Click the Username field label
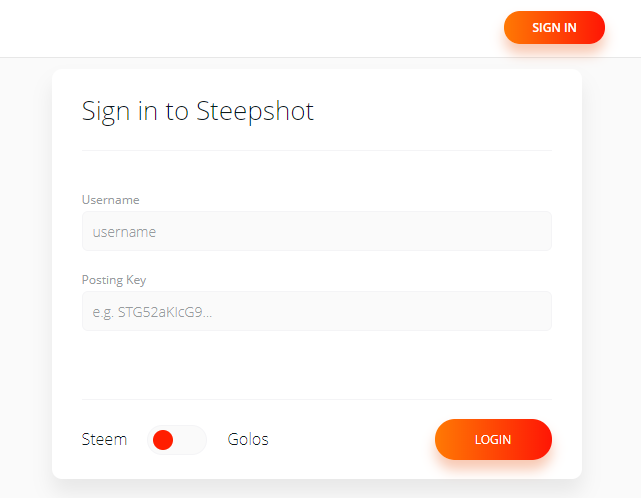The image size is (641, 498). click(110, 200)
